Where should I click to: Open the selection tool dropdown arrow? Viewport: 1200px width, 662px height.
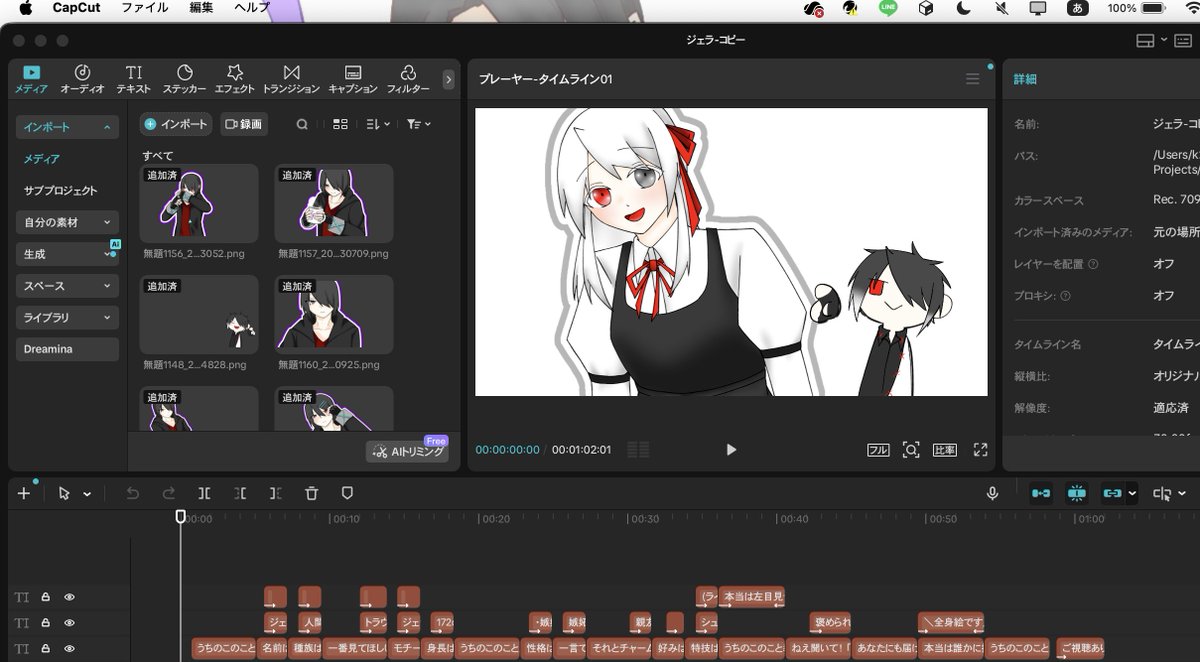87,494
